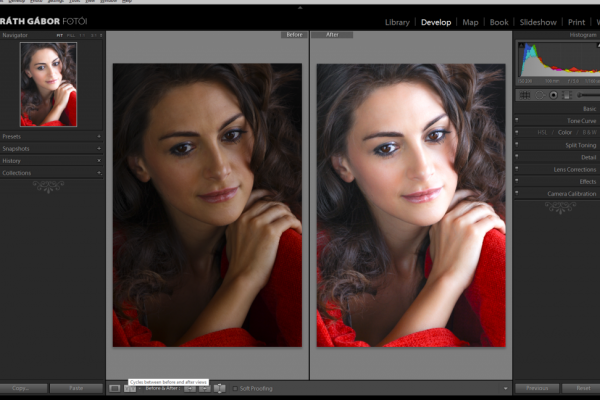Collapse the Navigator panel
This screenshot has width=600, height=400.
click(x=15, y=35)
